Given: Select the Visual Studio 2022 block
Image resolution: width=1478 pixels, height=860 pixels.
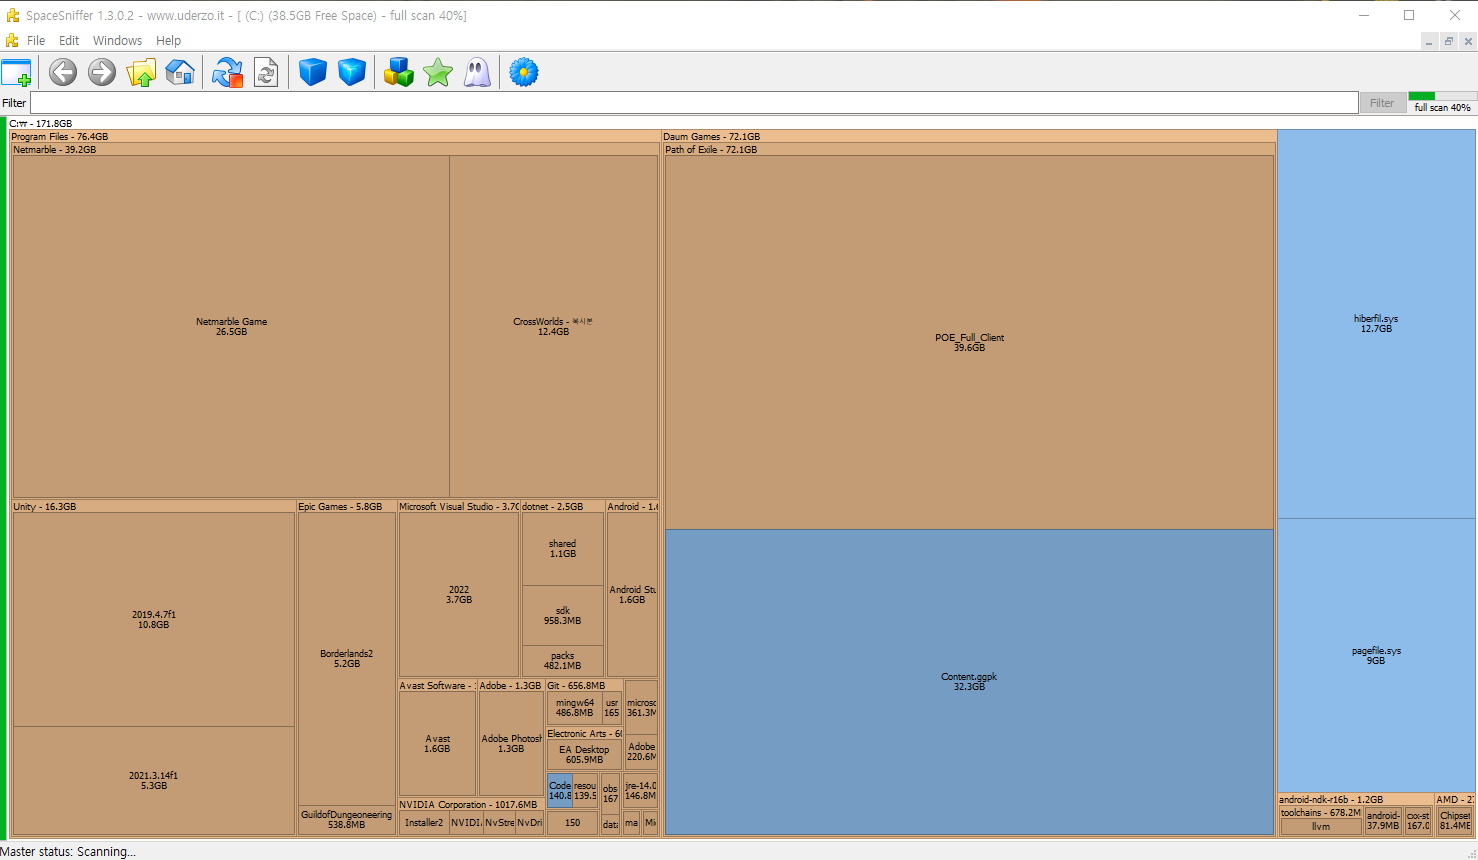Looking at the screenshot, I should 459,595.
